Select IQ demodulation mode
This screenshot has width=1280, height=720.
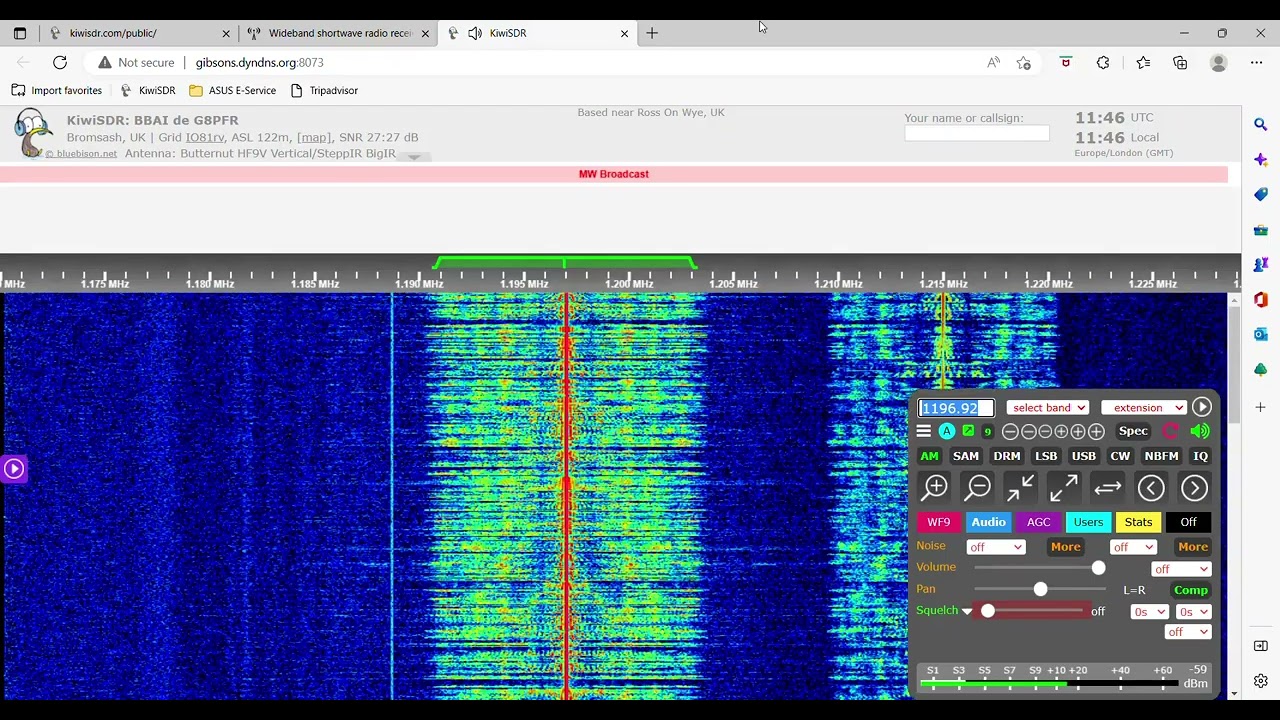coord(1200,456)
